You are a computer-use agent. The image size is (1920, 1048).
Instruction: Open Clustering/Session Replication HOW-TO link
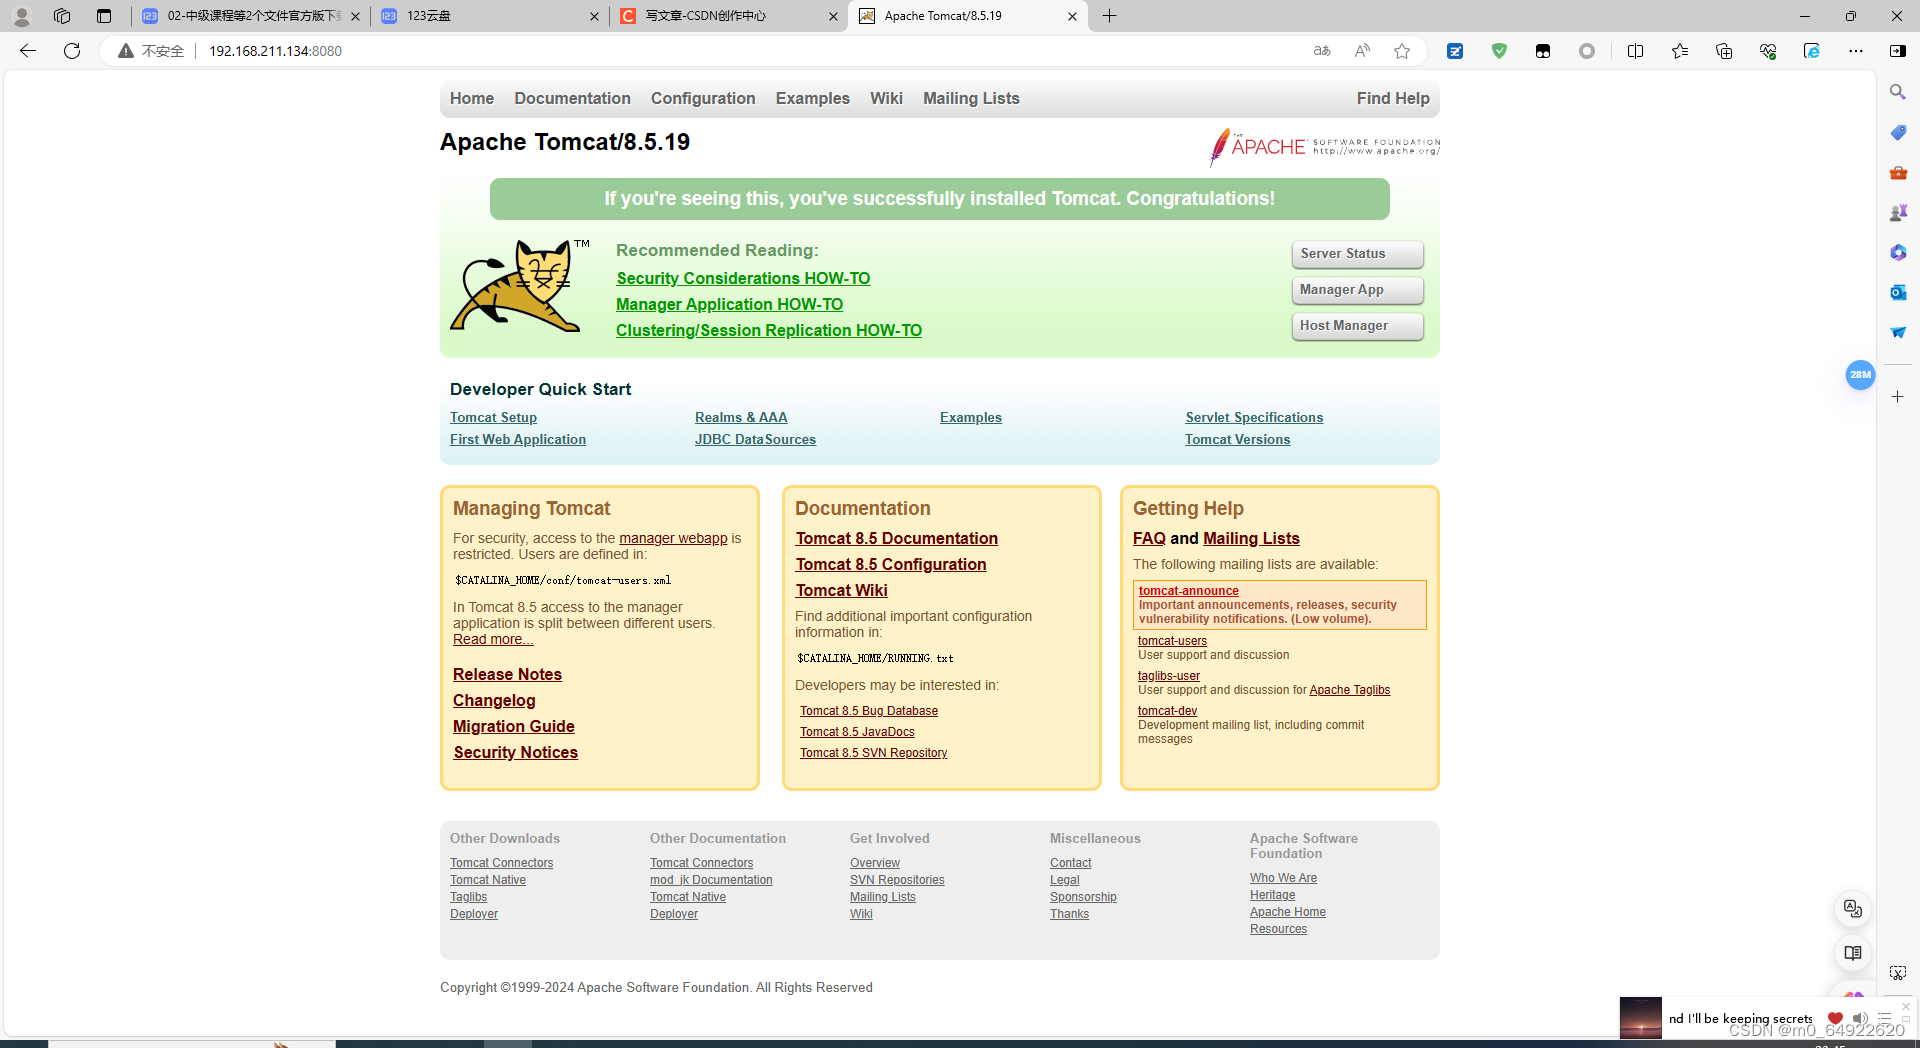769,330
